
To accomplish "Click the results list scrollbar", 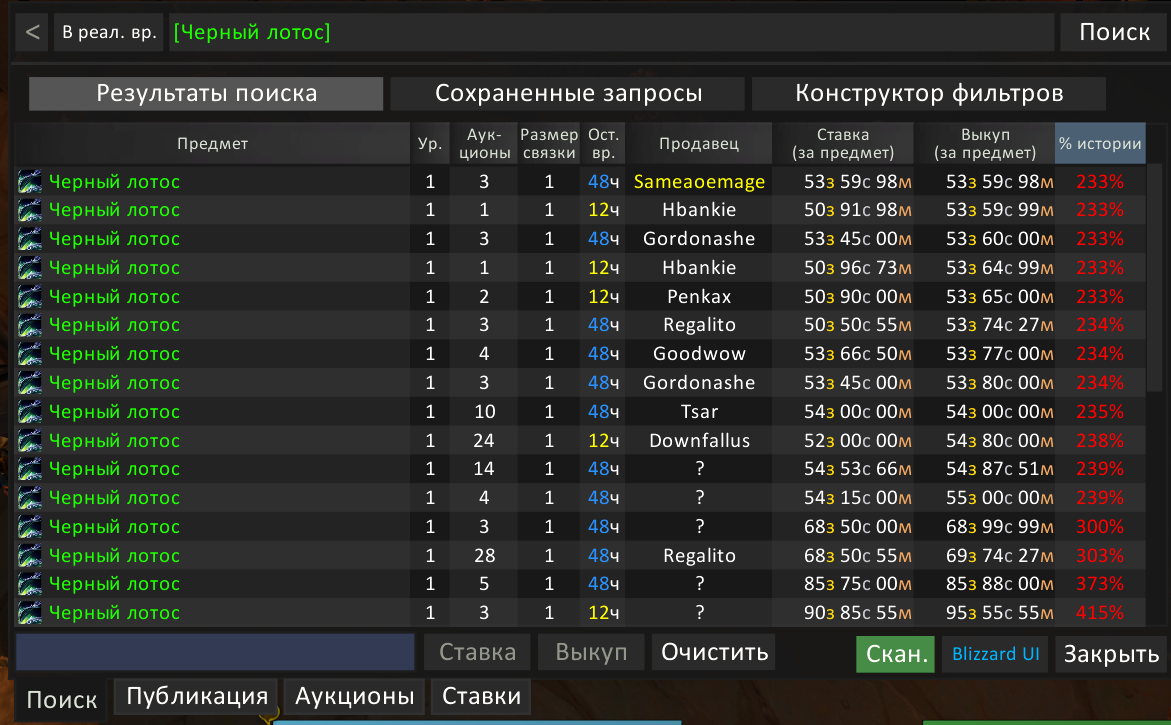I will click(1155, 278).
